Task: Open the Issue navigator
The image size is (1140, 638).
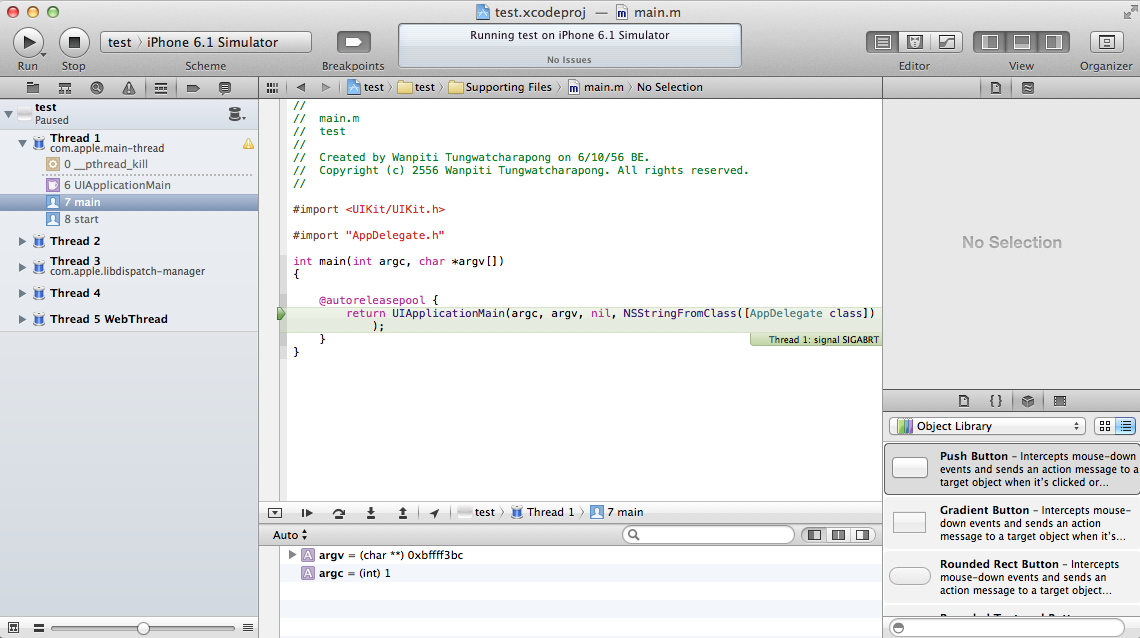Action: (128, 87)
